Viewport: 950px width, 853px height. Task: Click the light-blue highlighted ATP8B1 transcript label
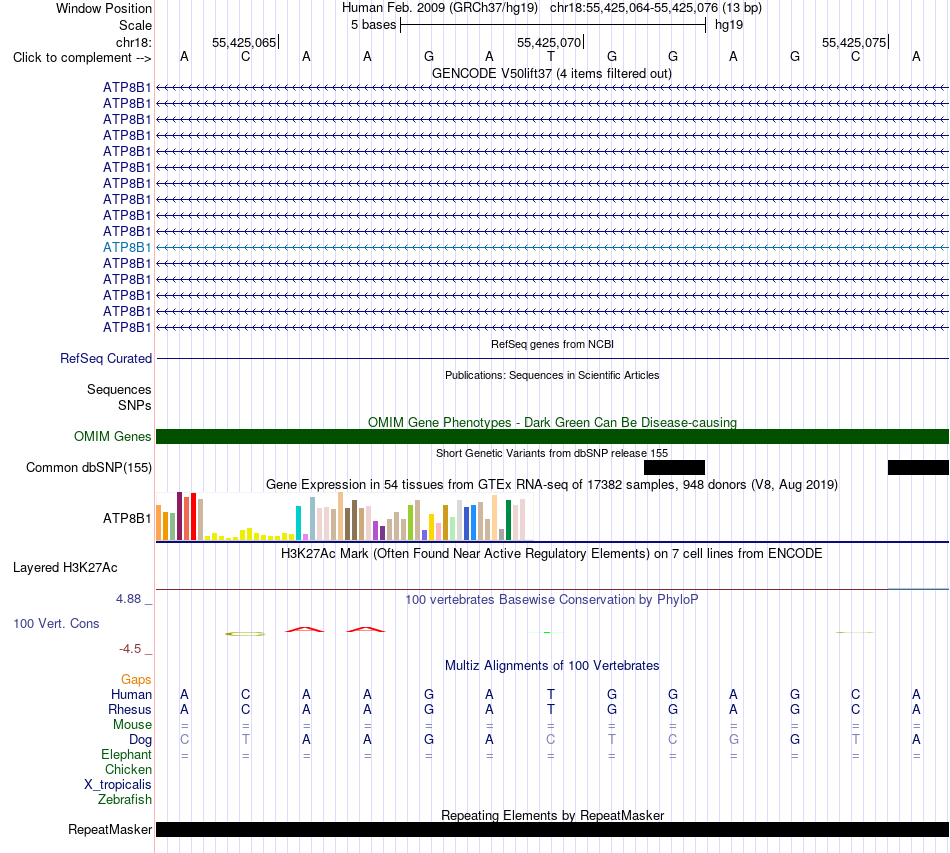point(127,247)
